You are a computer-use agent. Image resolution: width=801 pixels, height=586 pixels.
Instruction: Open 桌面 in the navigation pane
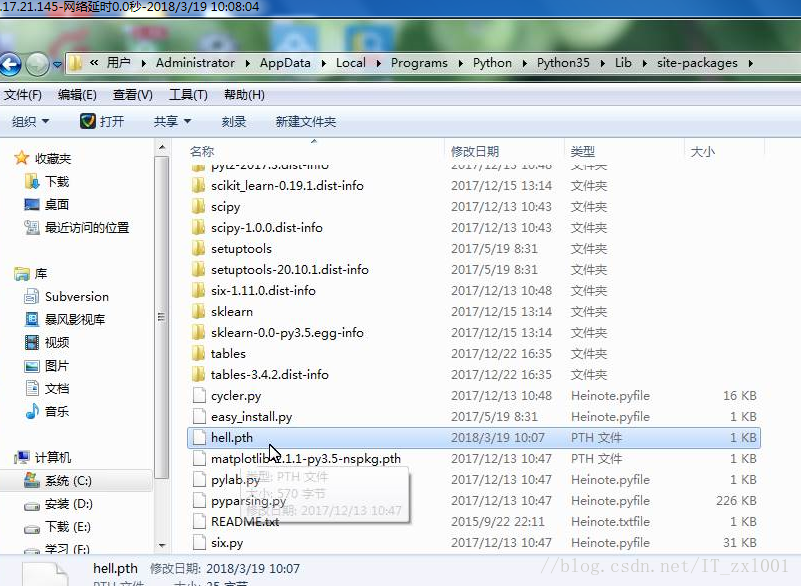click(x=46, y=204)
